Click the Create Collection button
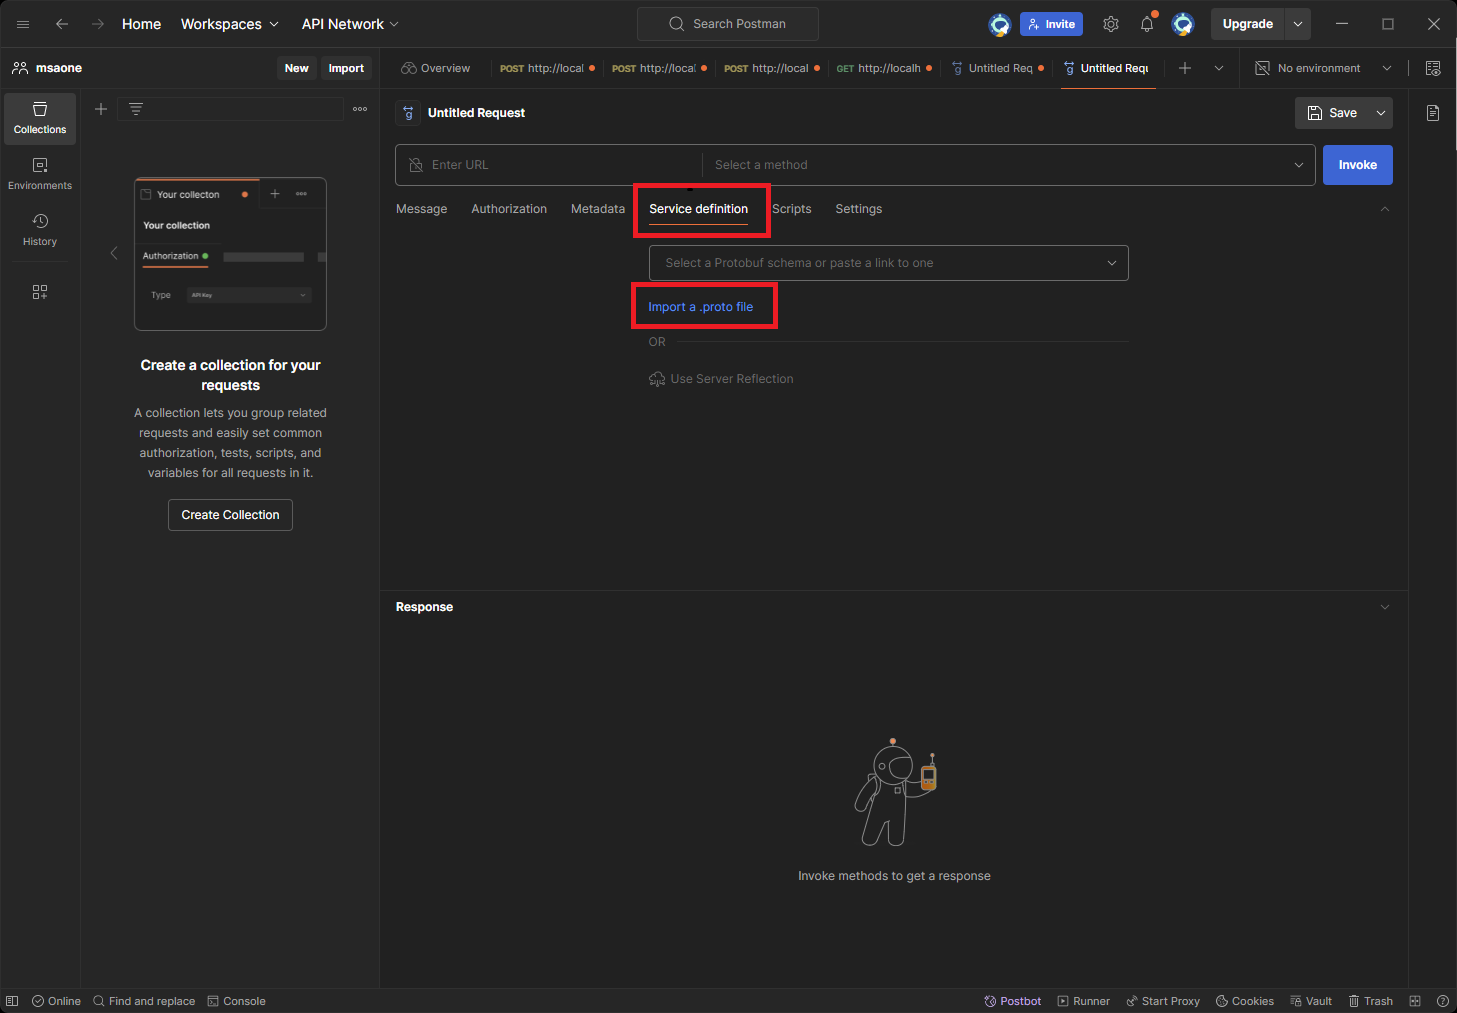Screen dimensions: 1457x1013 [x=230, y=515]
